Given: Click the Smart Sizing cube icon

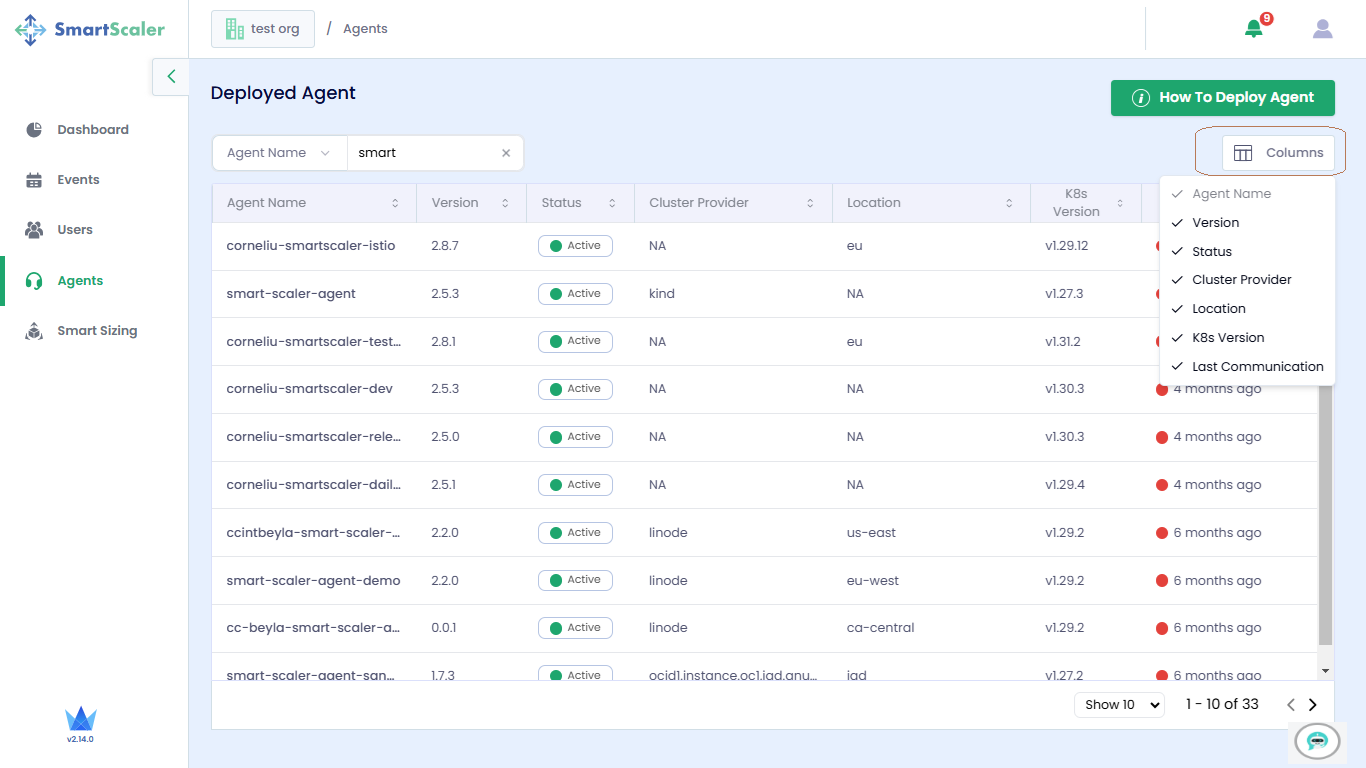Looking at the screenshot, I should click(x=34, y=331).
